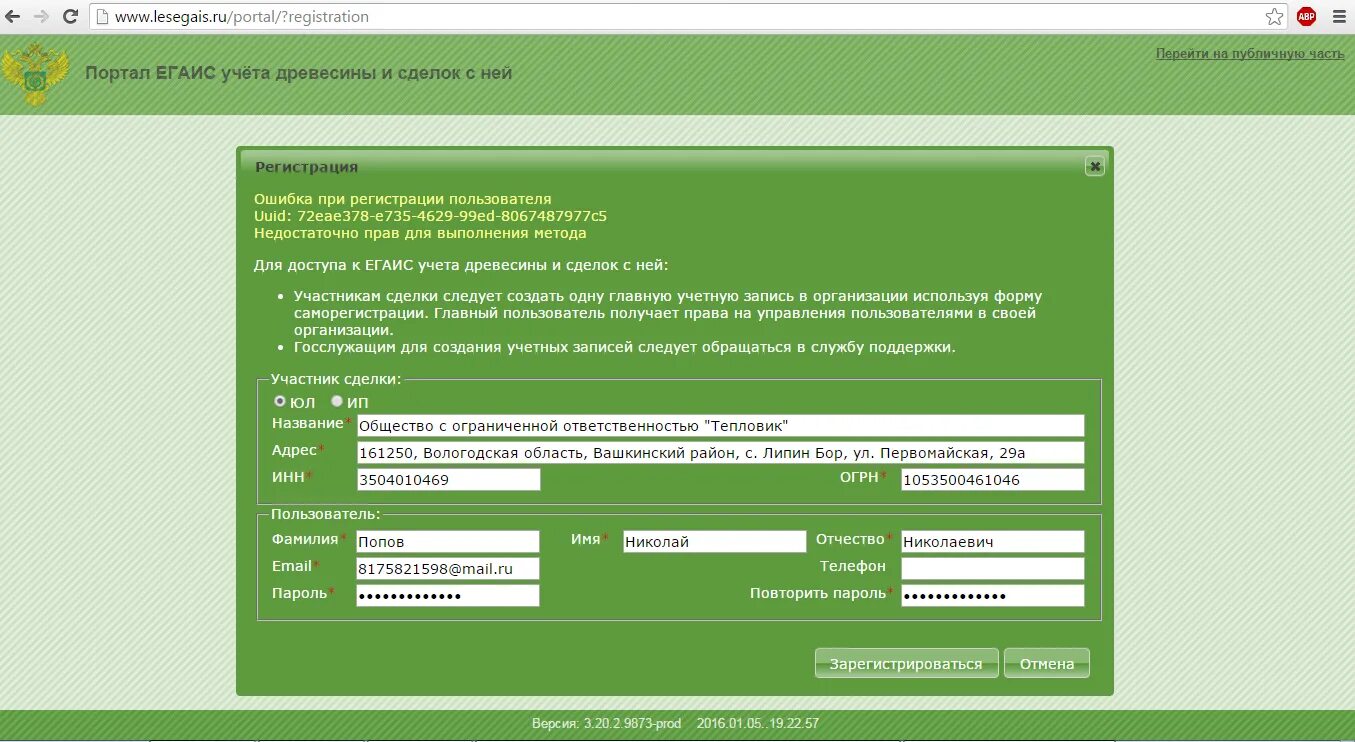1355x742 pixels.
Task: Click the Отмена button
Action: point(1047,663)
